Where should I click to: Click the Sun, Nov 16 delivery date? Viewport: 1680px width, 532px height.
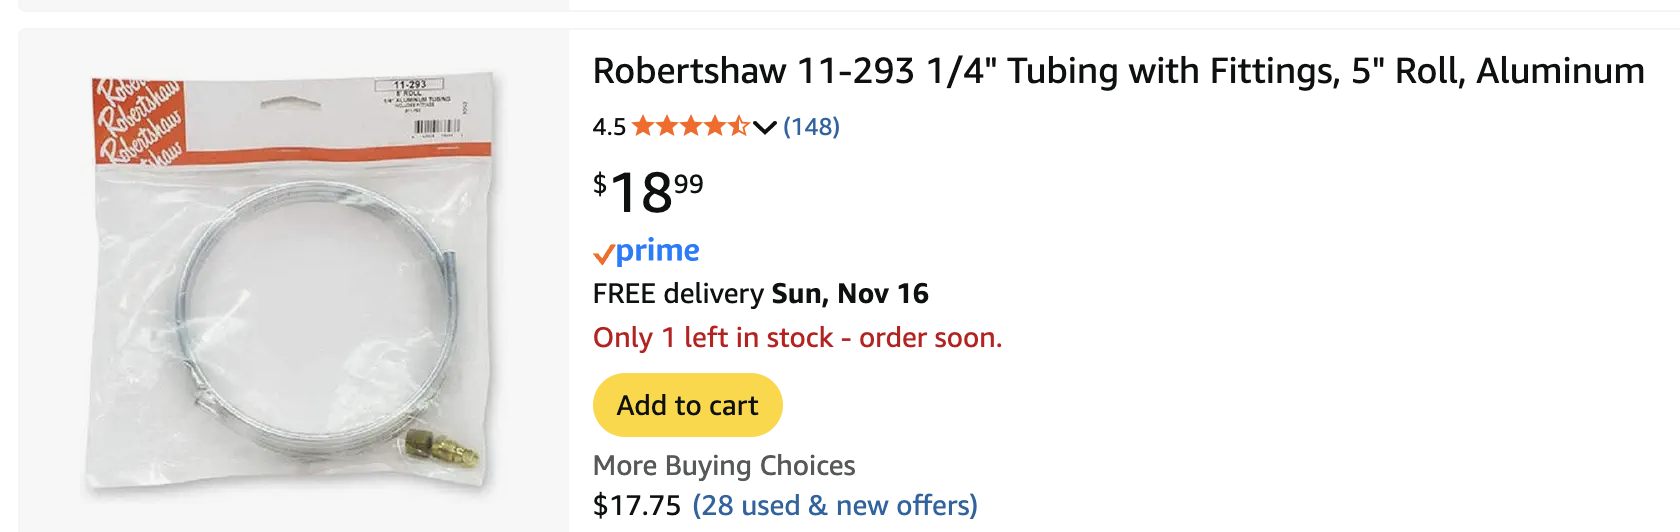[x=850, y=294]
